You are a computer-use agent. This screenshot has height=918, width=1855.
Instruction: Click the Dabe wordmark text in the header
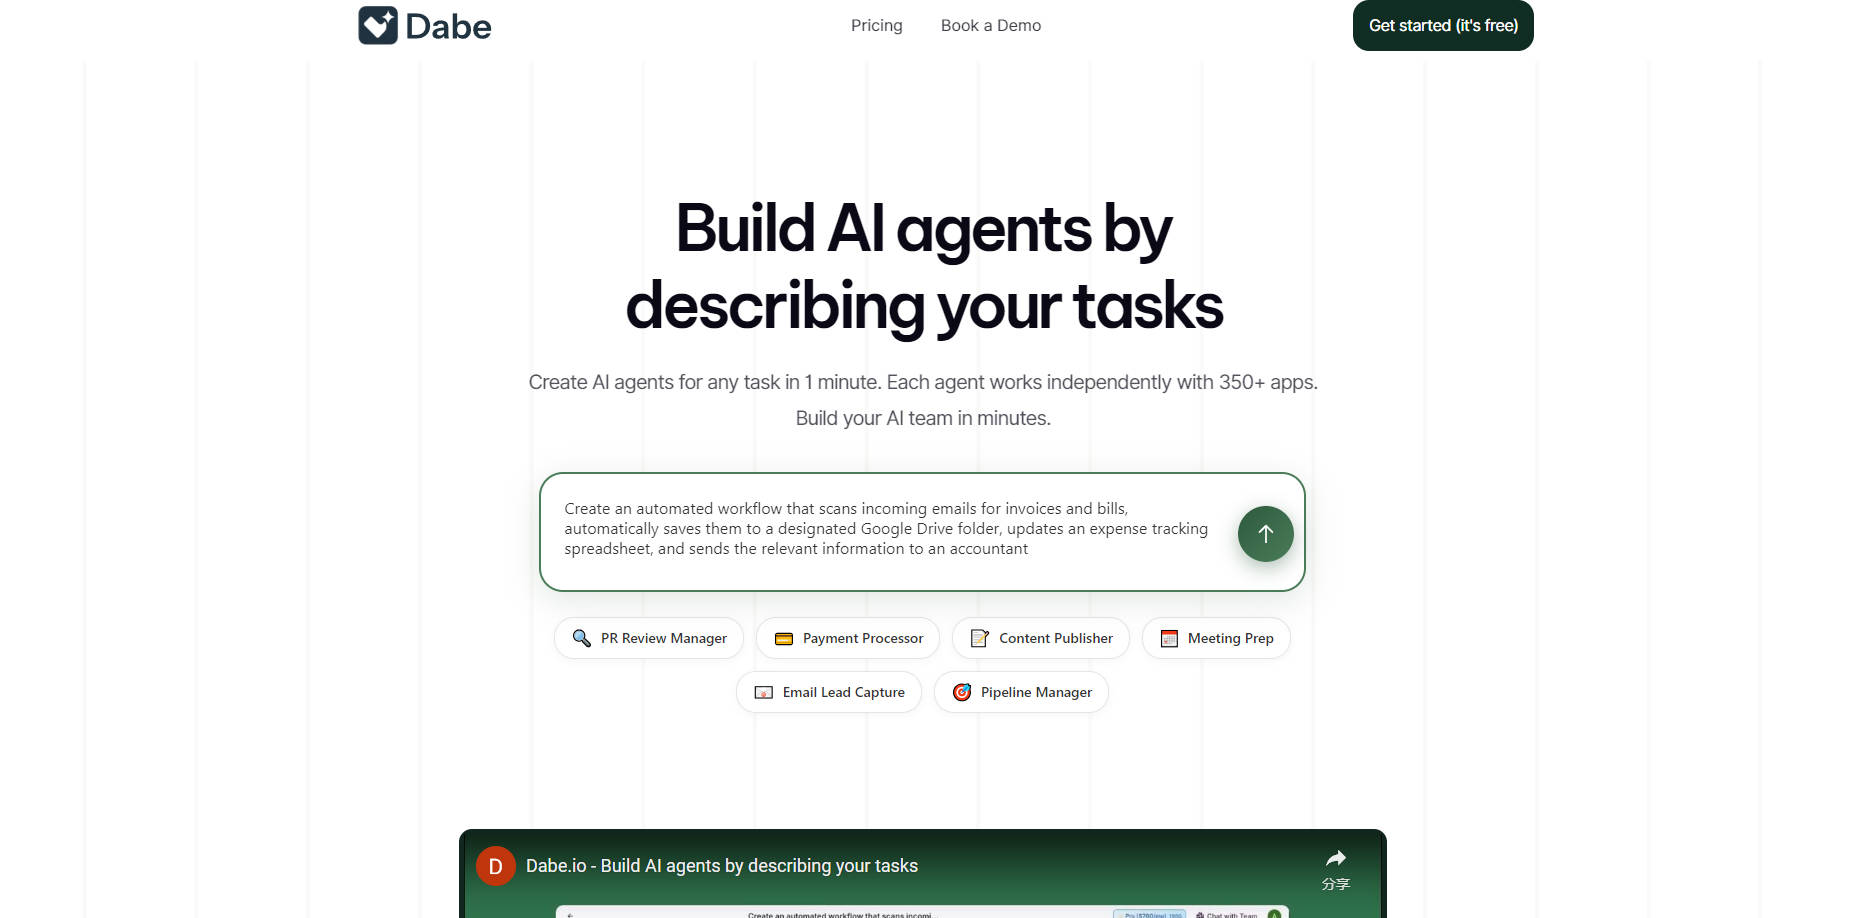tap(448, 27)
